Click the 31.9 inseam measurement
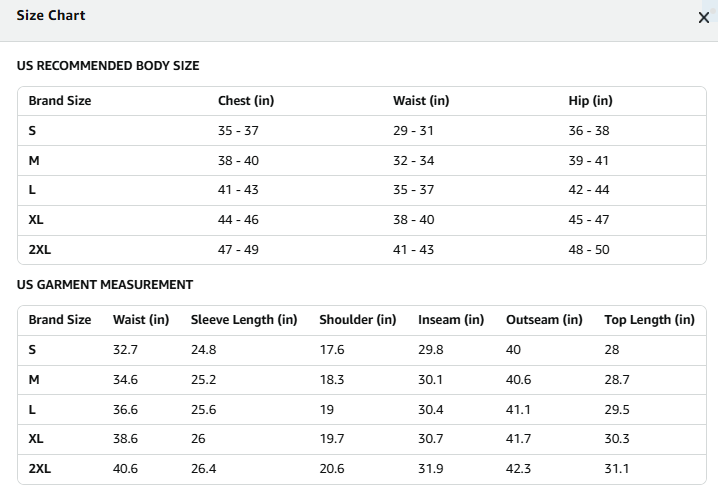Viewport: 718px width, 495px height. pyautogui.click(x=430, y=469)
